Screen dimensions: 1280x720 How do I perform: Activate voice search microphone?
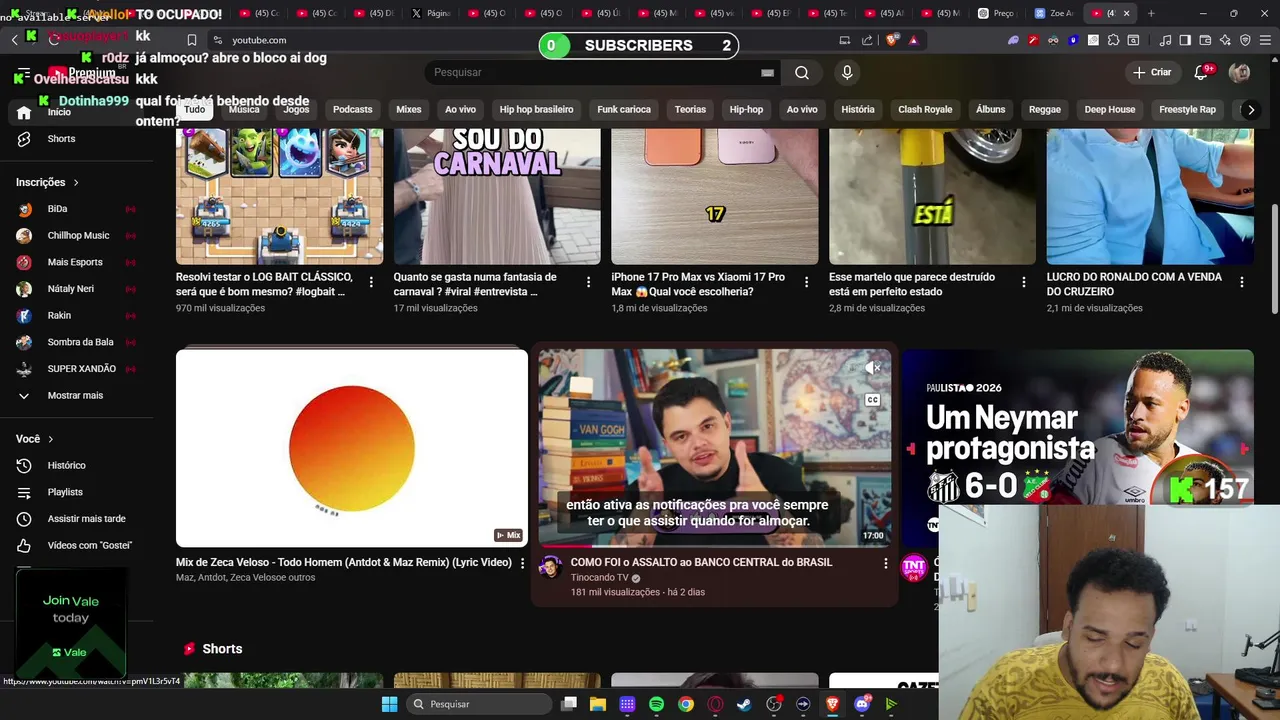[x=847, y=72]
